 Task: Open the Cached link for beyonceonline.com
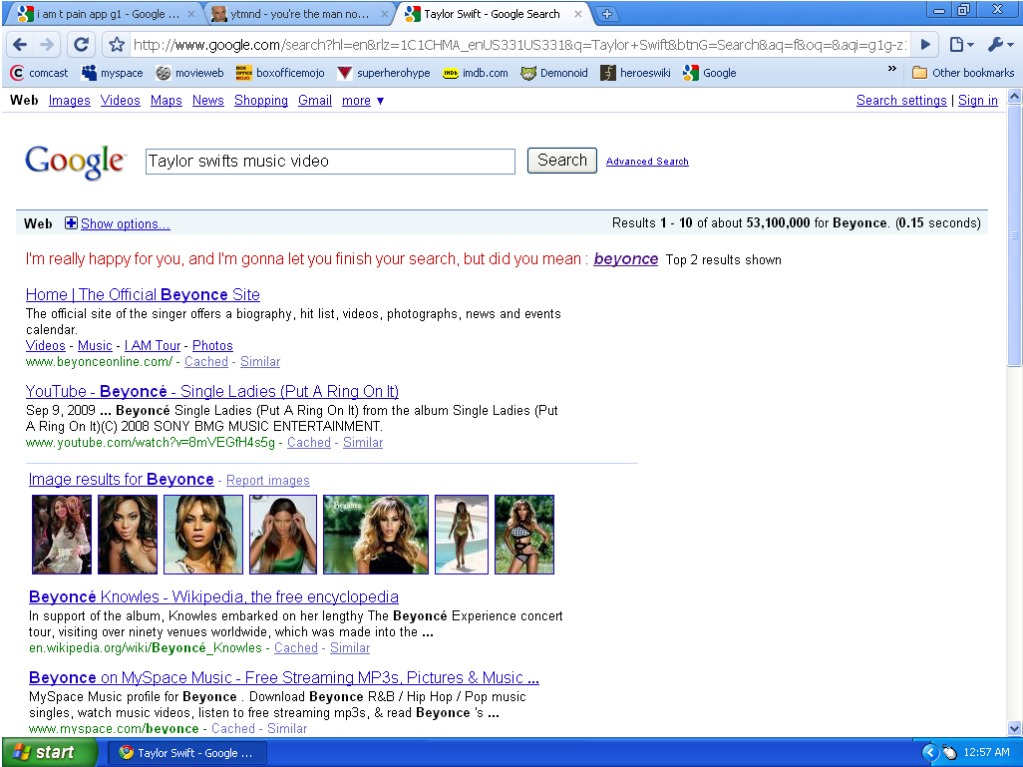tap(206, 361)
